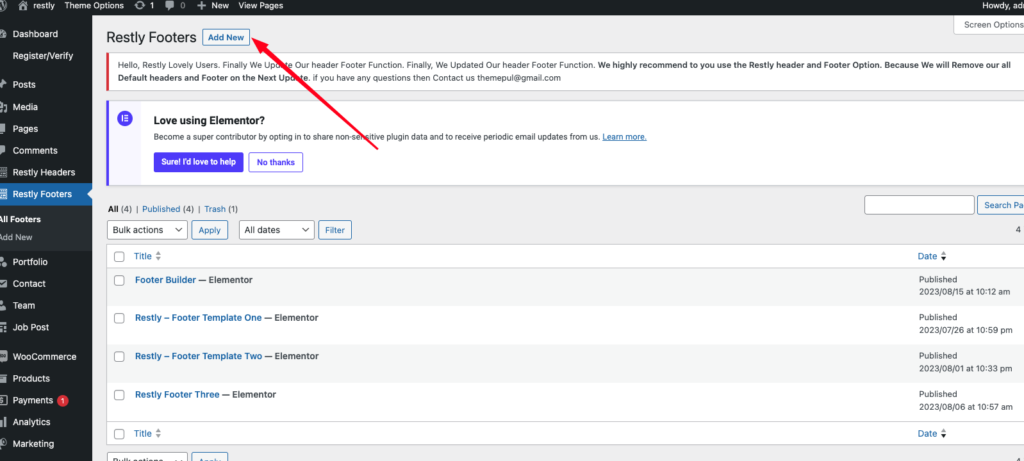Open Restly Headers menu item
Viewport: 1024px width, 461px height.
tap(43, 172)
